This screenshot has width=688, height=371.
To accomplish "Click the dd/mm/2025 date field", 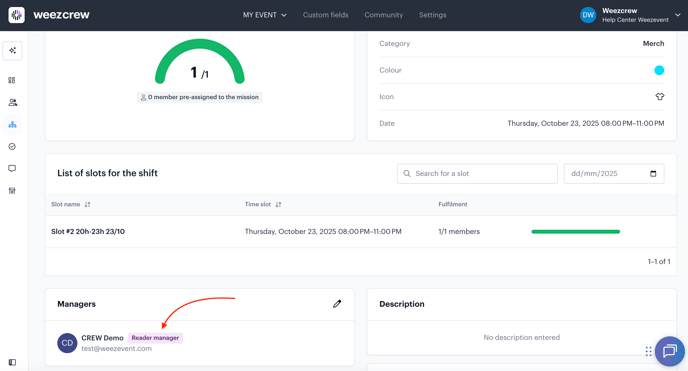I will (614, 174).
